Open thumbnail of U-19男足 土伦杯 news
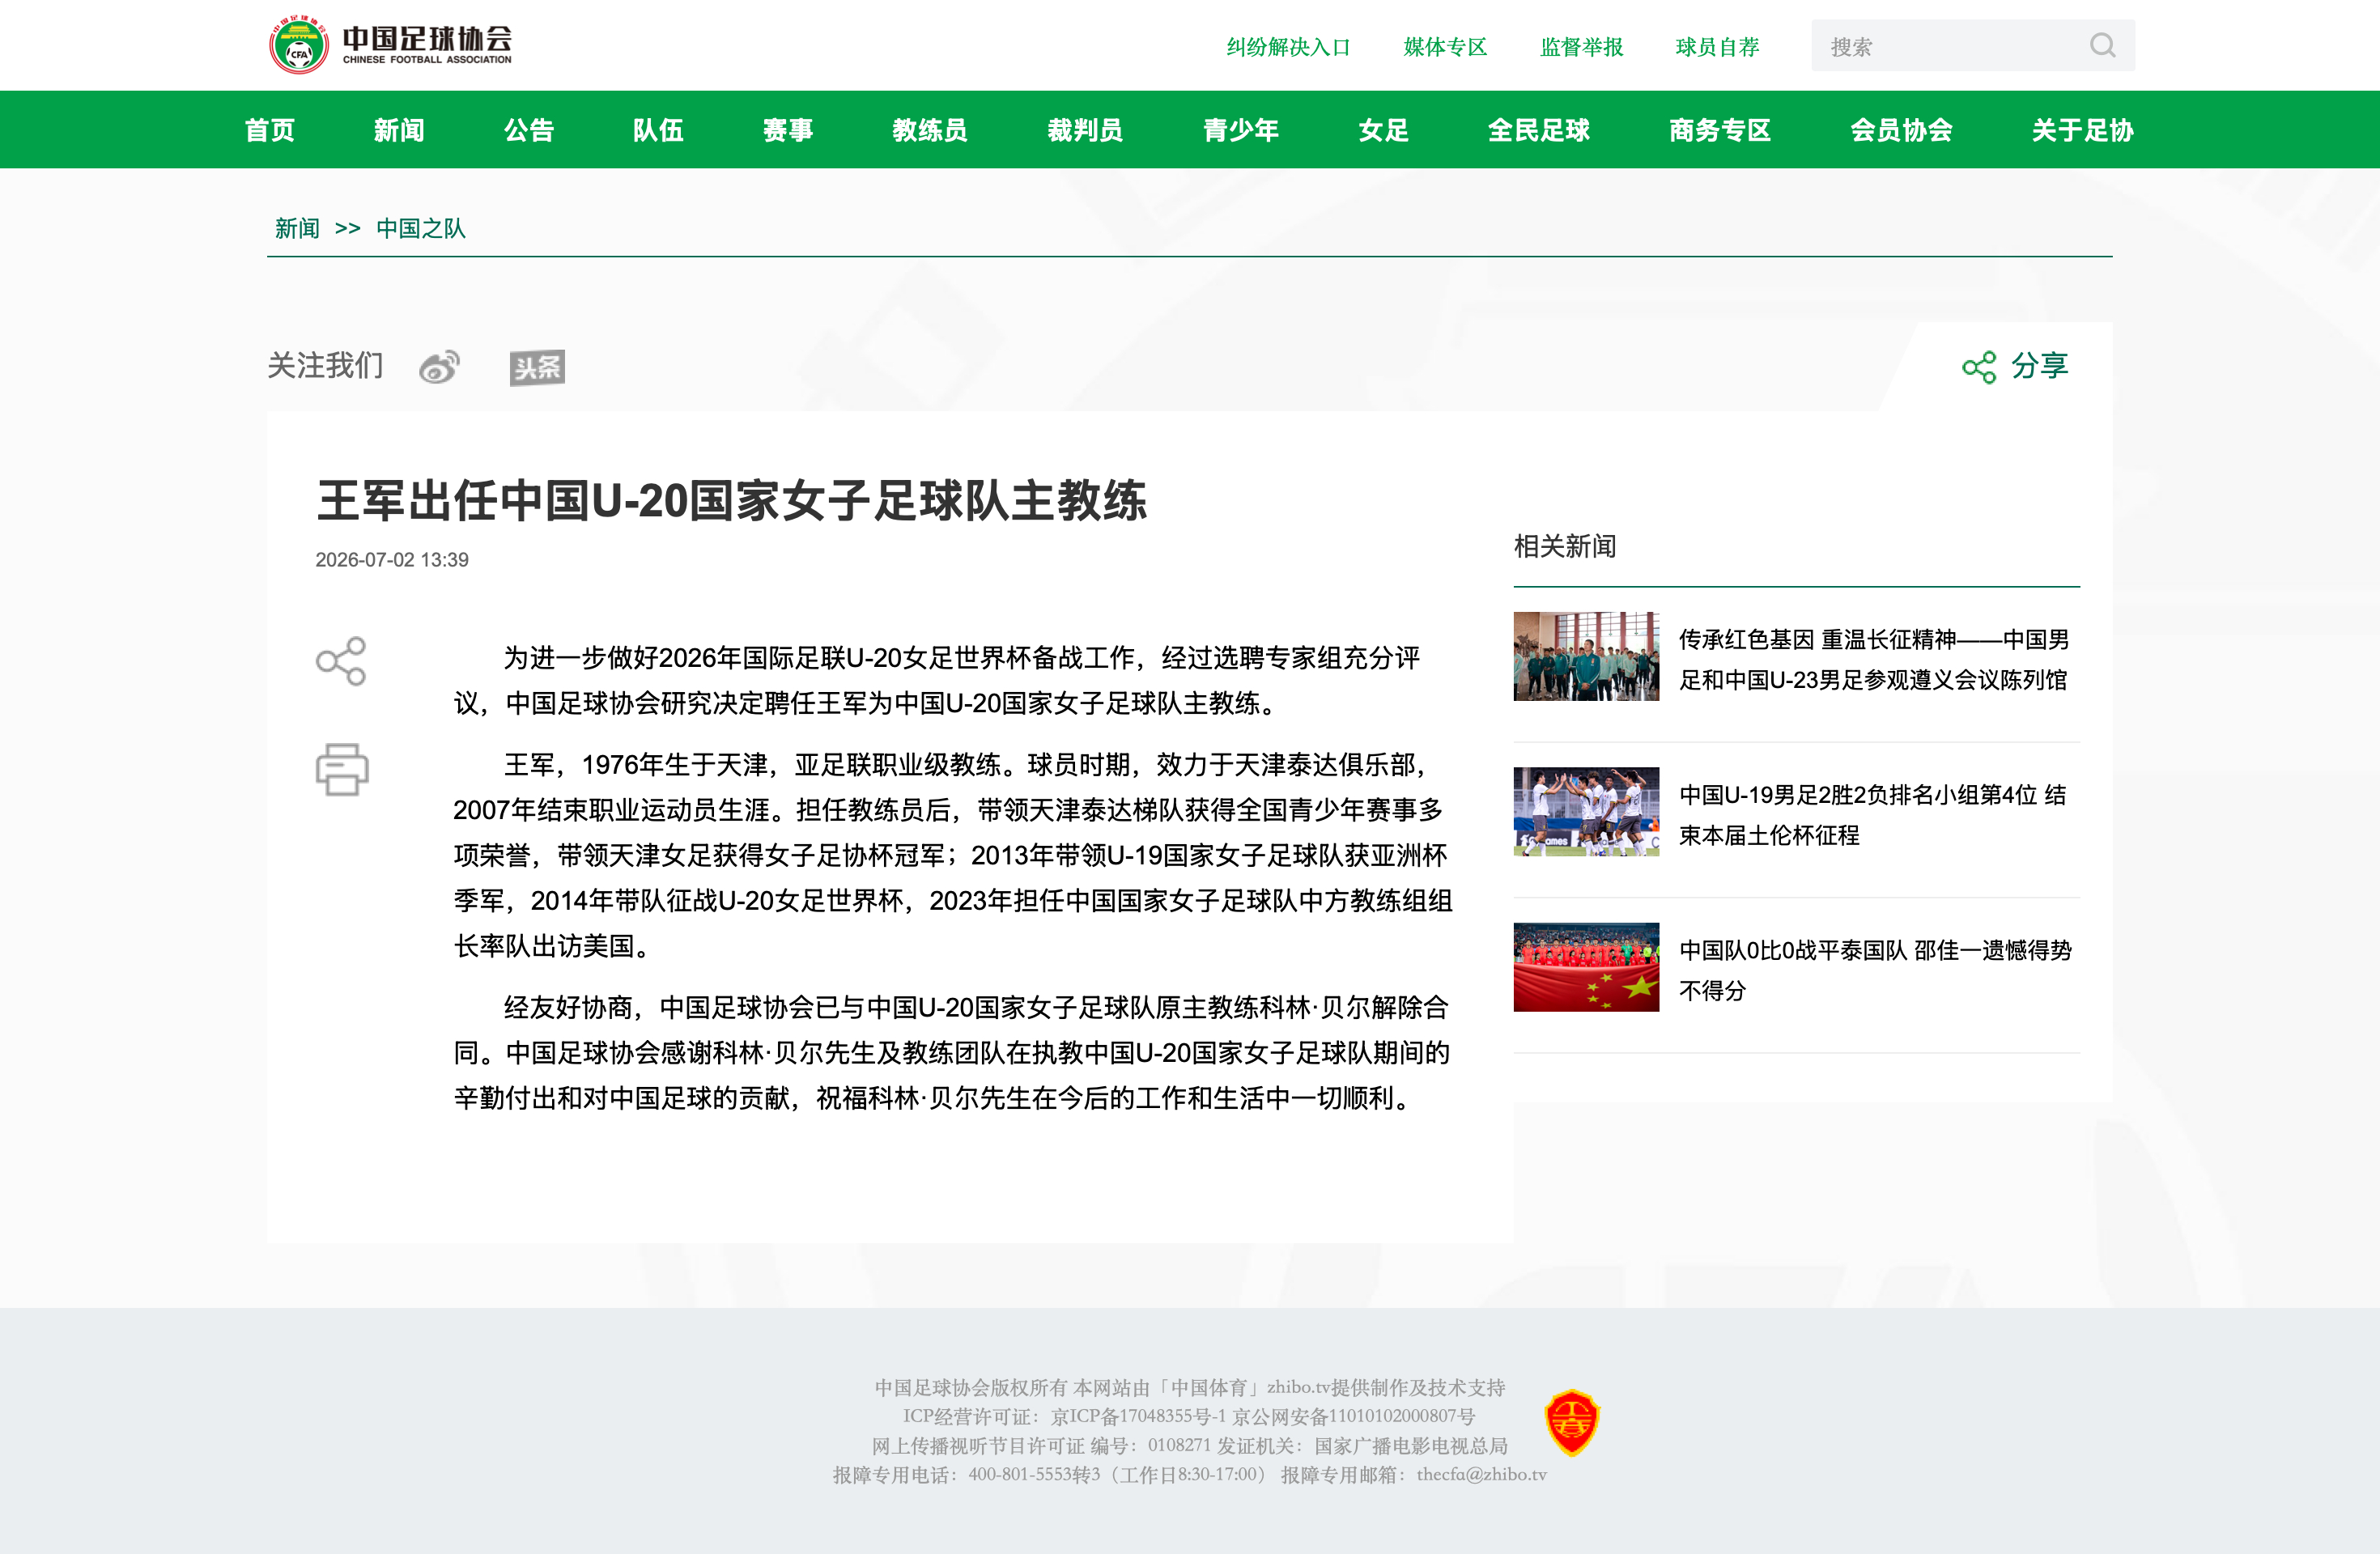2380x1554 pixels. (x=1586, y=812)
